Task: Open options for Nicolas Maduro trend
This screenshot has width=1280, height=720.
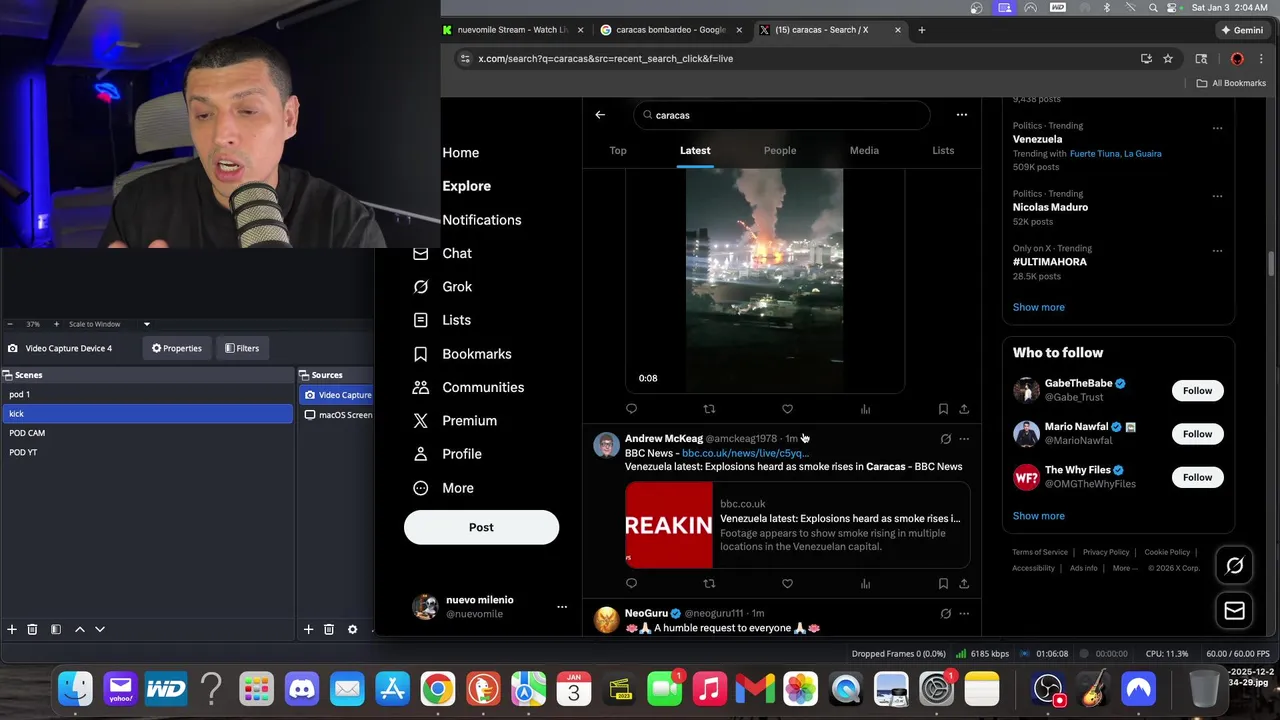Action: (1217, 196)
